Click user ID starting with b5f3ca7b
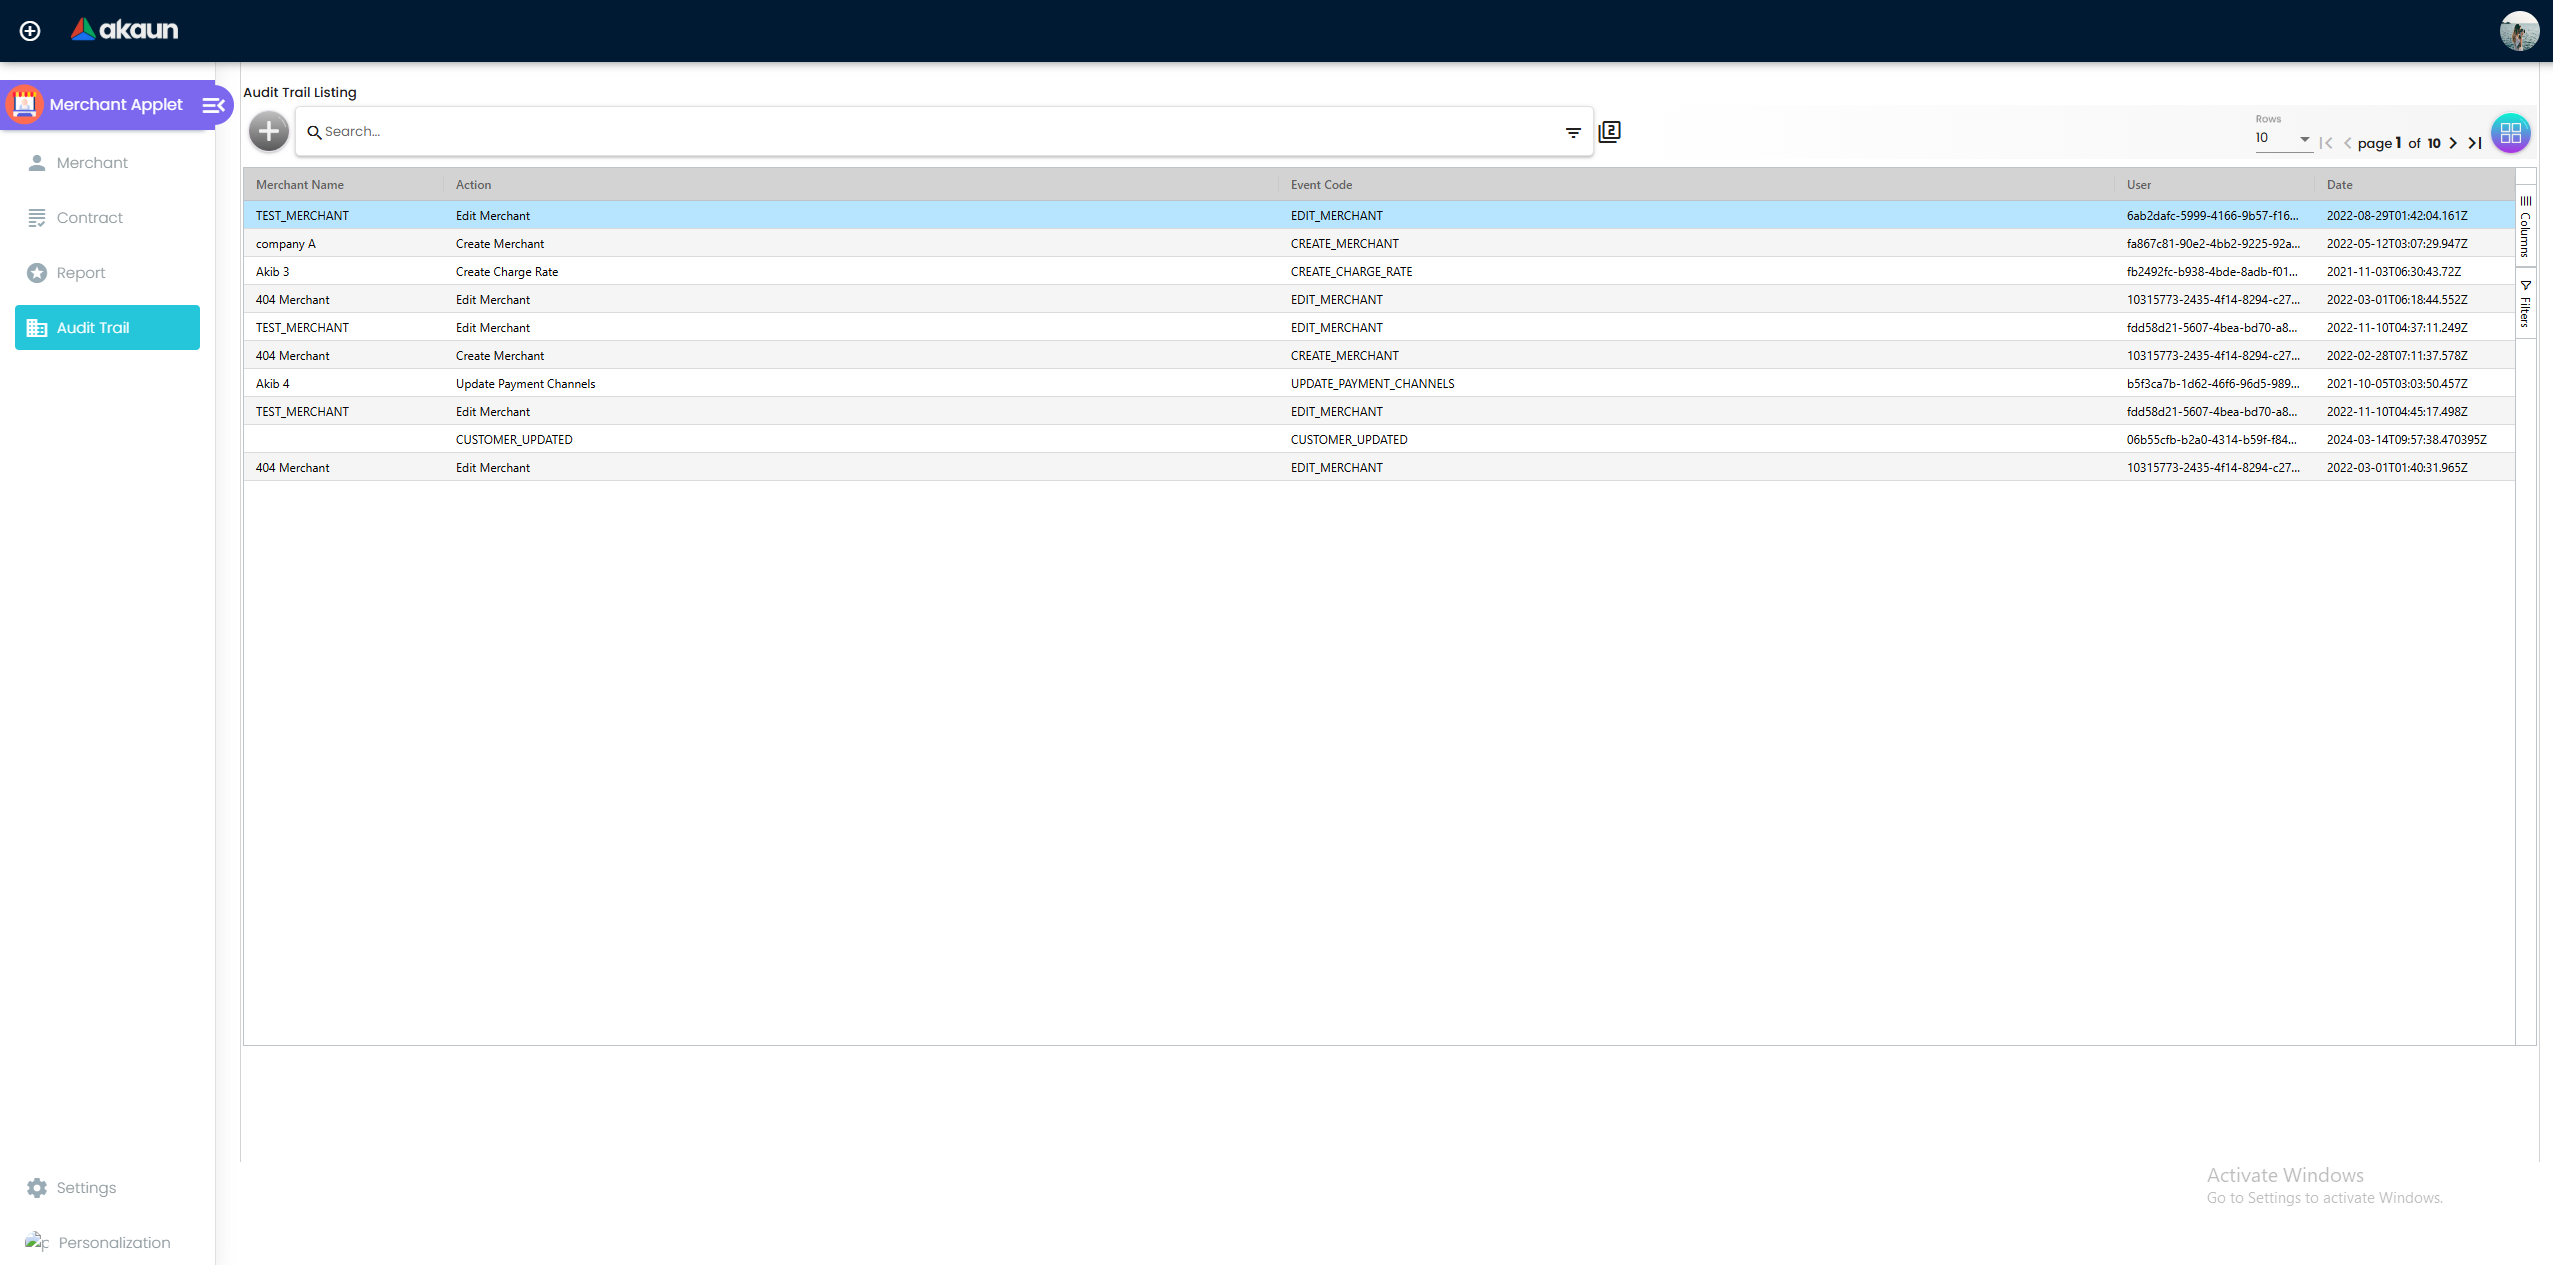Image resolution: width=2553 pixels, height=1265 pixels. point(2213,384)
